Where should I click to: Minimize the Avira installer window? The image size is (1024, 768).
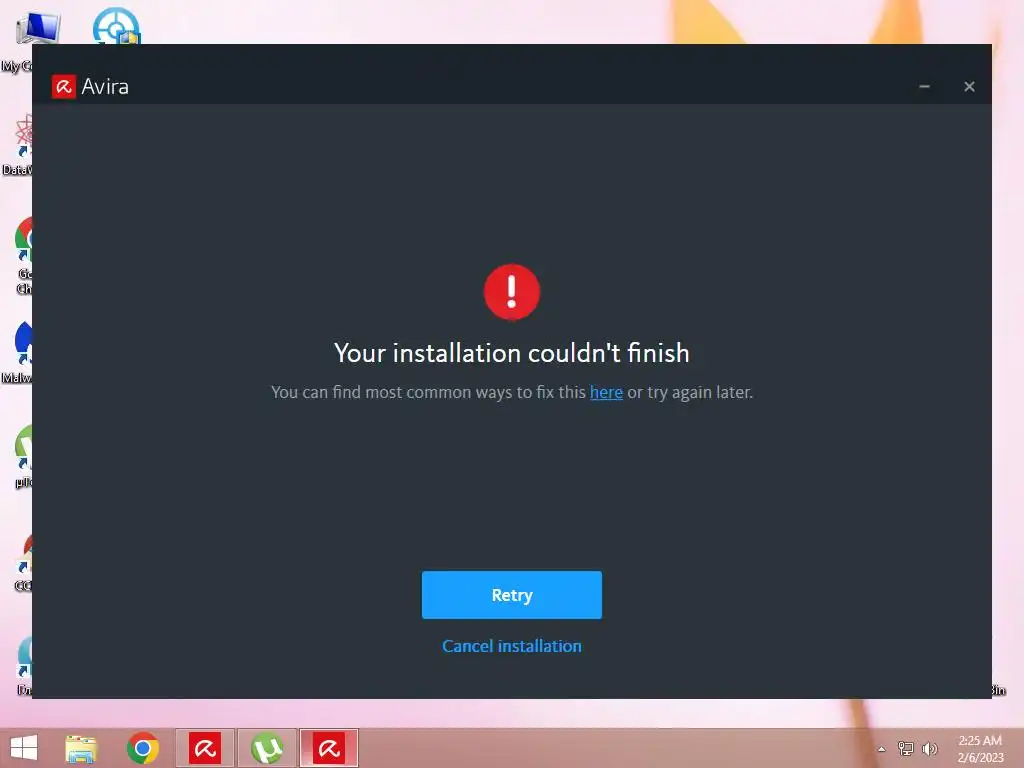point(924,86)
